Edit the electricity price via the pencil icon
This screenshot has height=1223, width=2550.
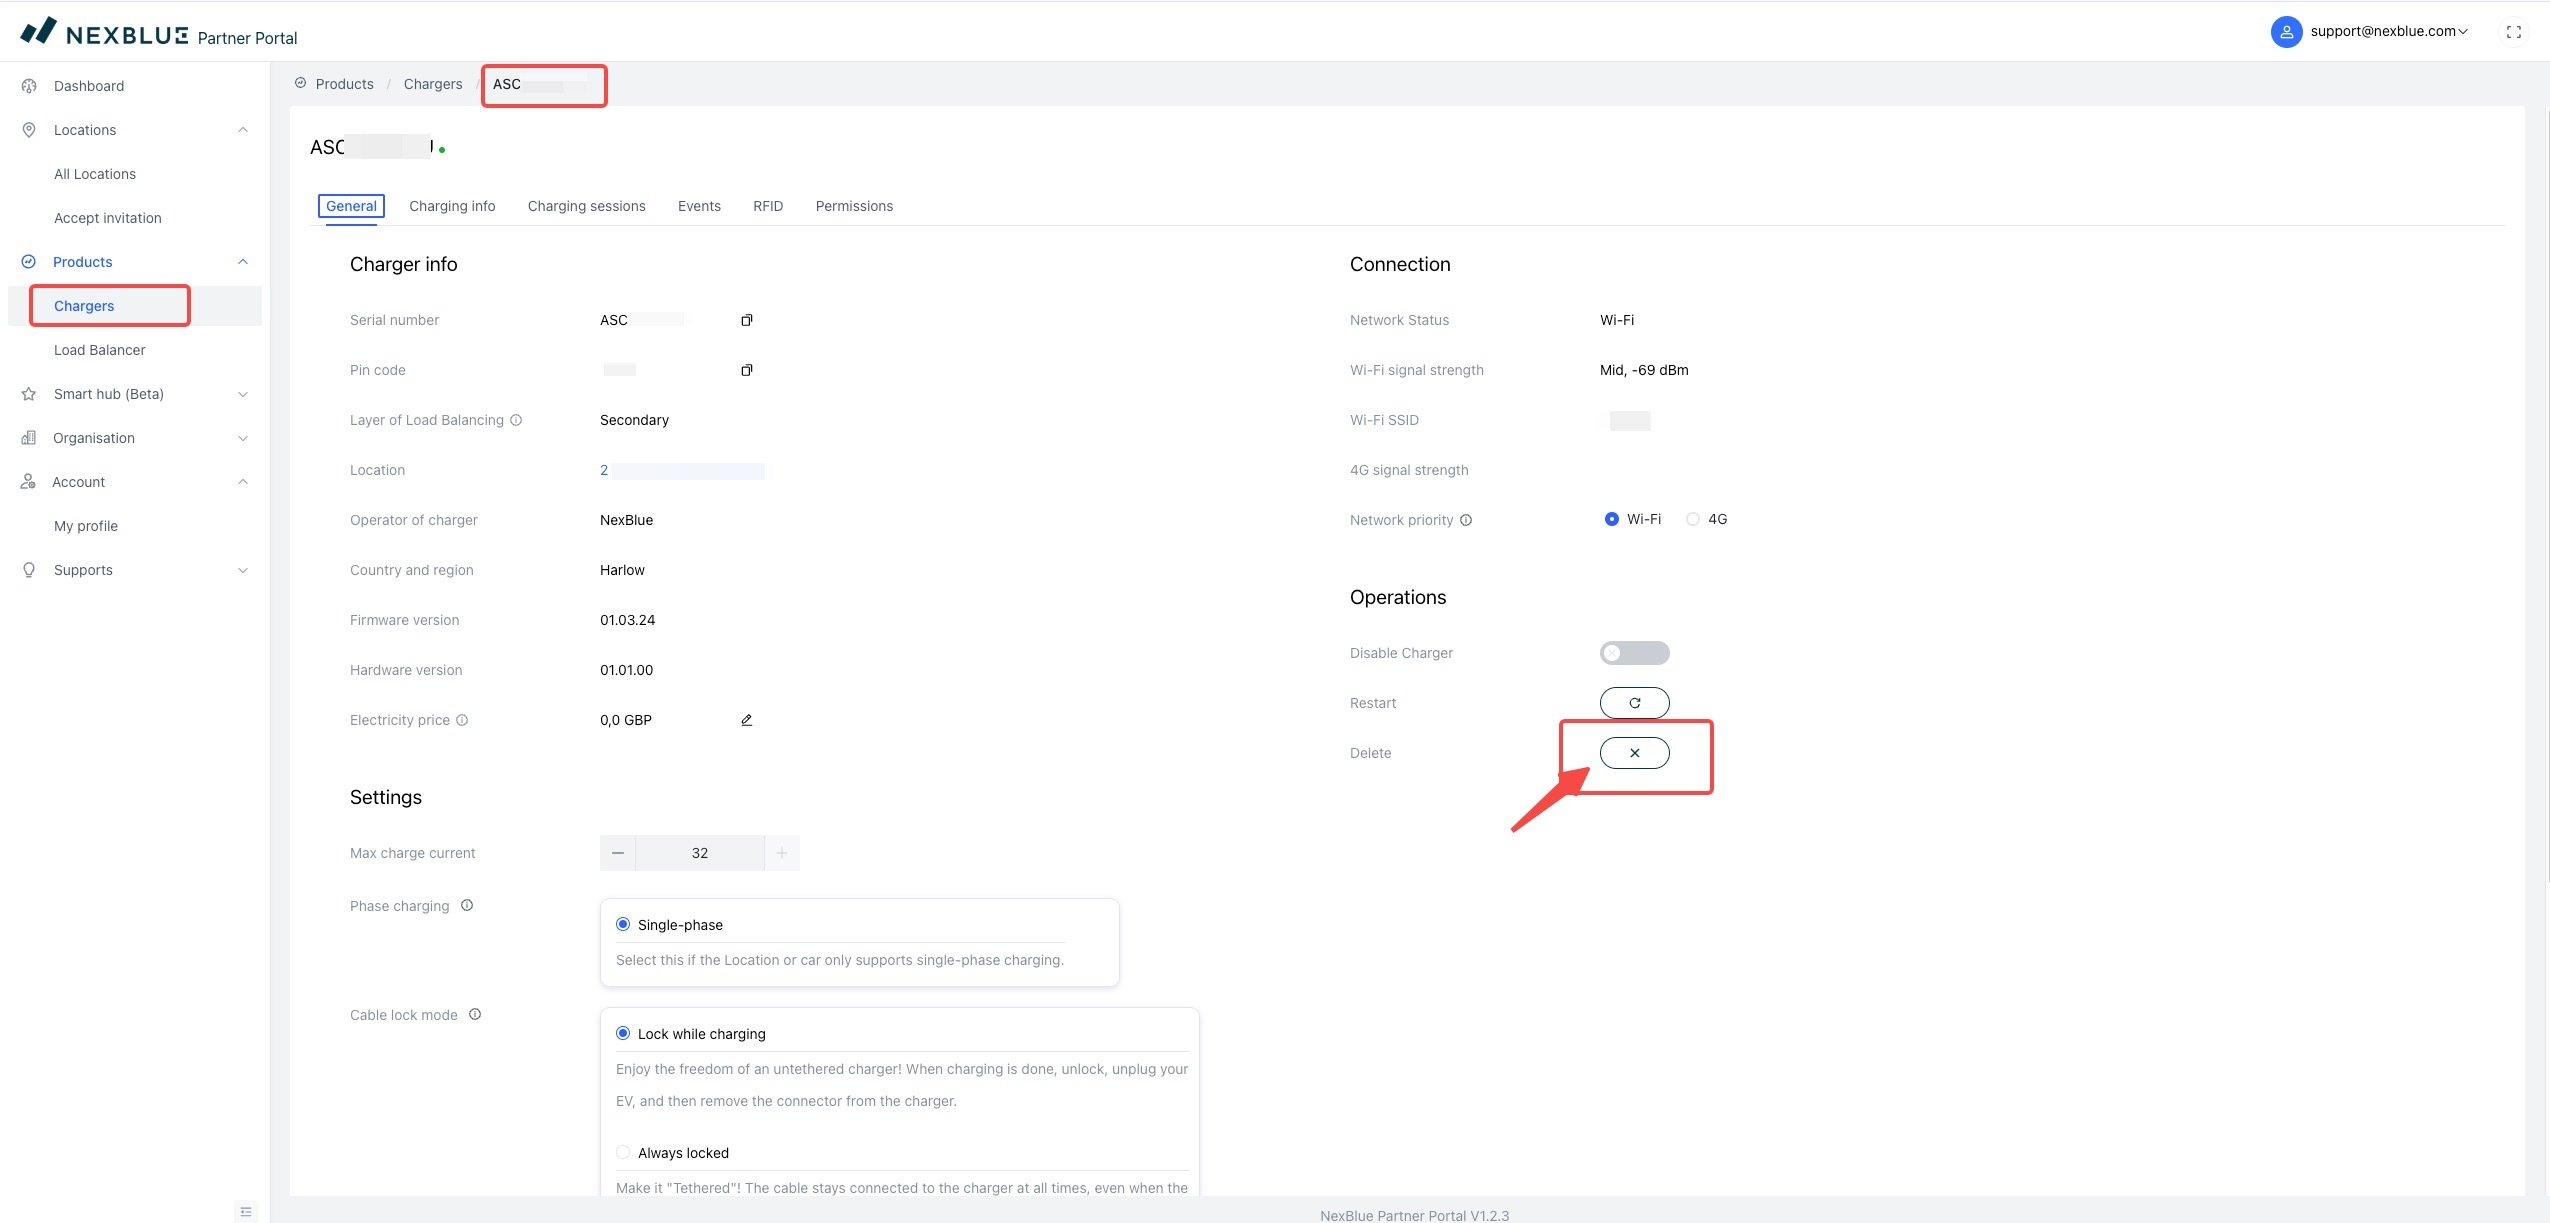746,720
